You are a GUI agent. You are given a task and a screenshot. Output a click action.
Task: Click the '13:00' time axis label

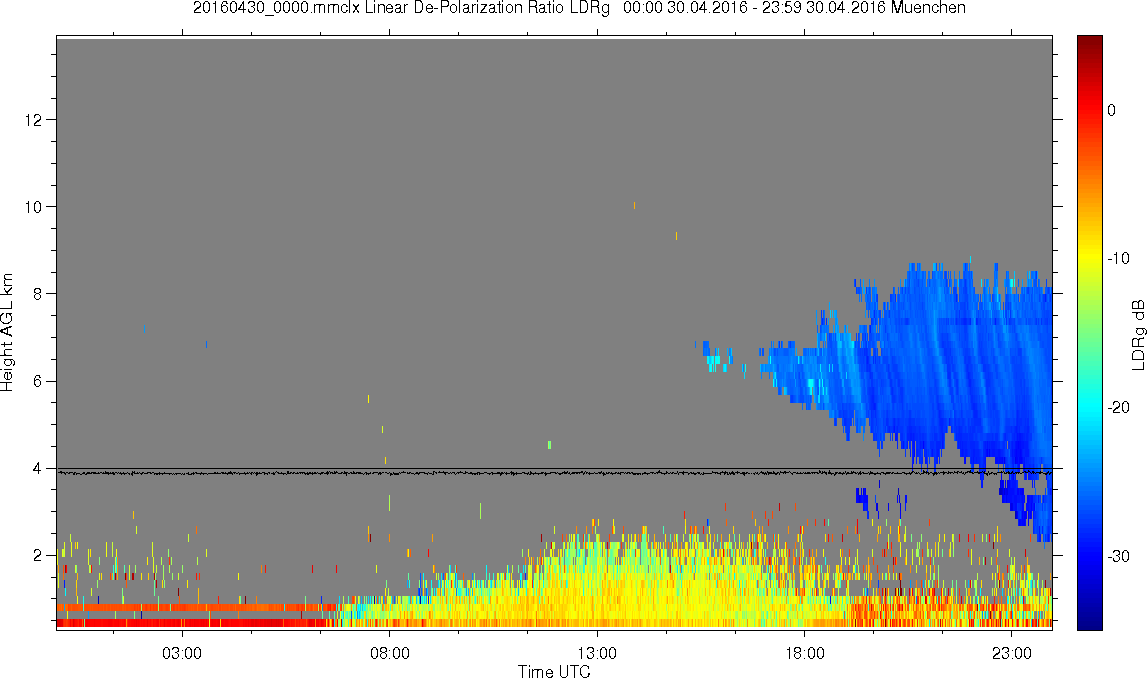pos(597,653)
